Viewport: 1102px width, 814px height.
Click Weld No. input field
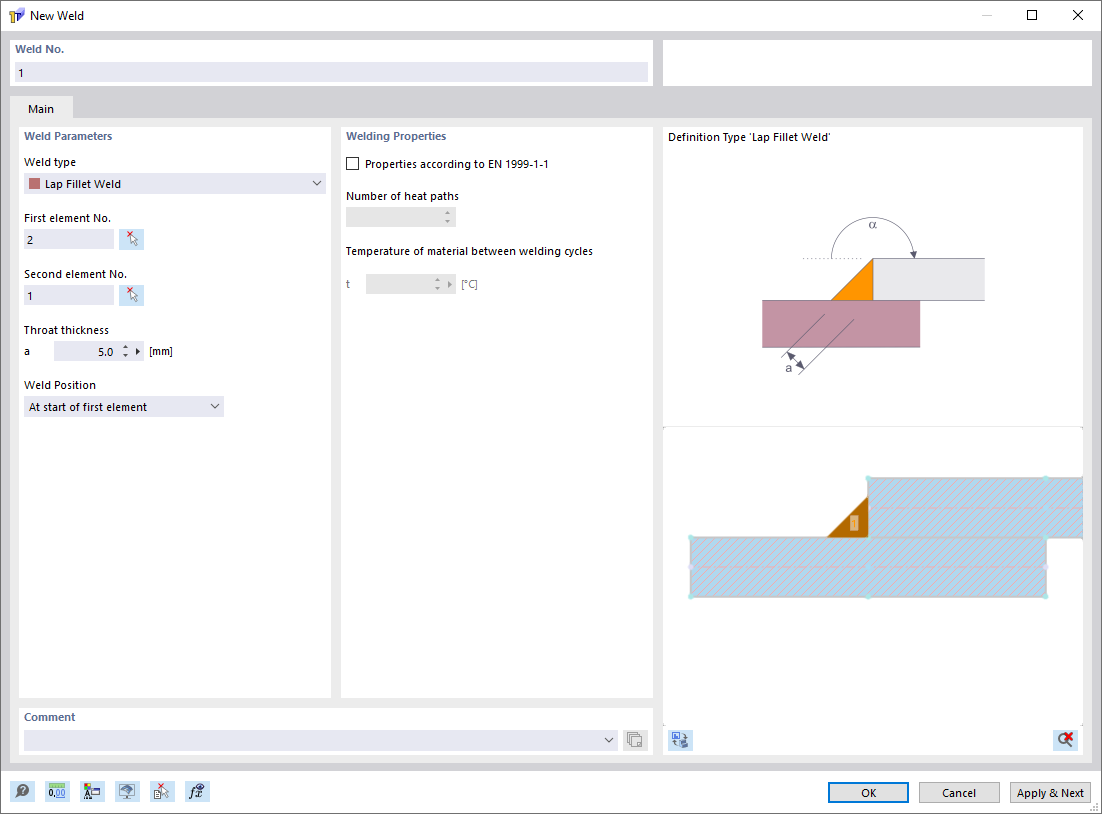tap(331, 72)
